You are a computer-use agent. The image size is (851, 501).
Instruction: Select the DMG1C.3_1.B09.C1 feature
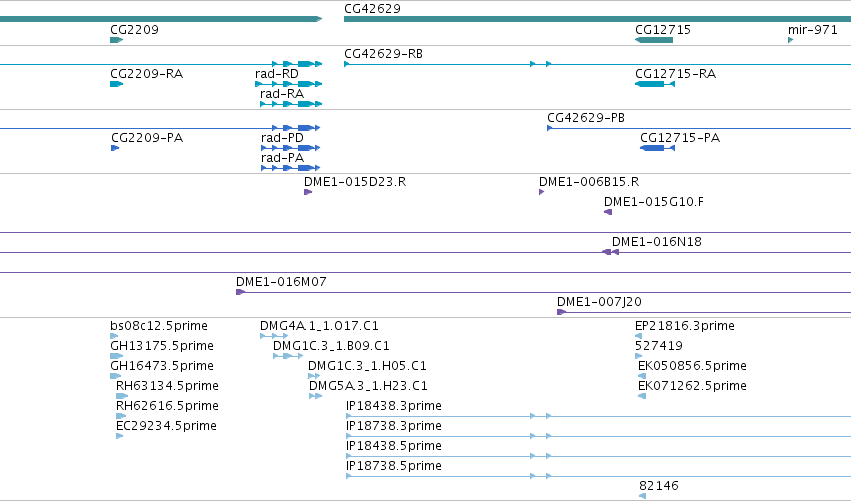[288, 357]
